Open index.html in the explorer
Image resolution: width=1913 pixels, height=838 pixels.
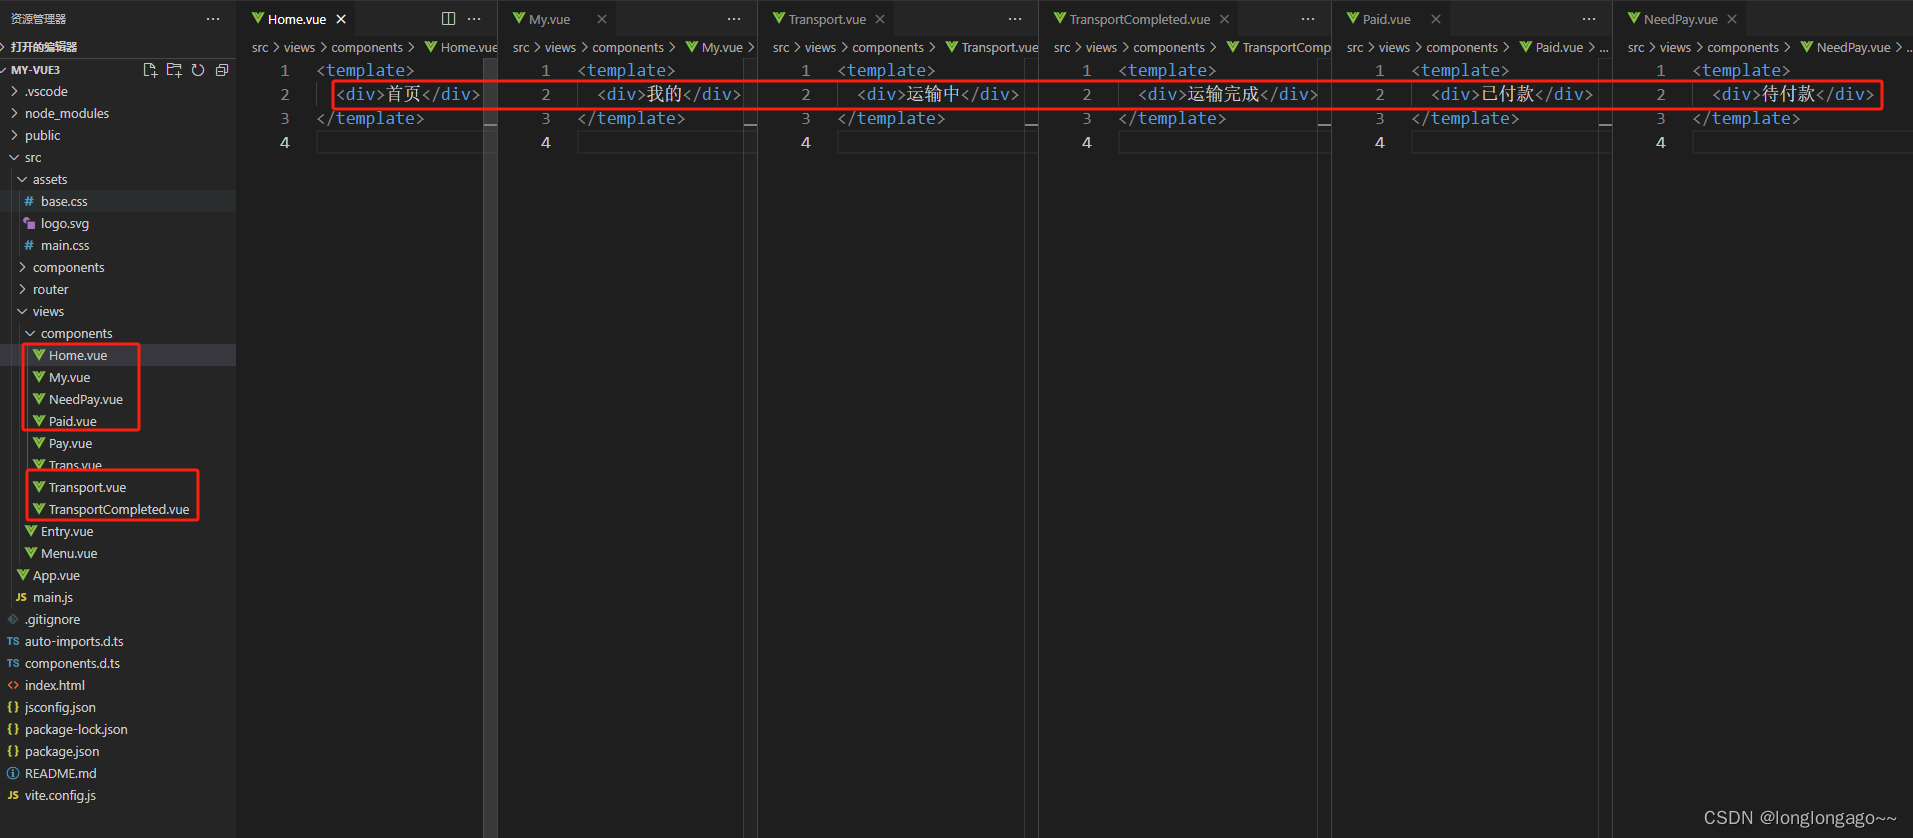pyautogui.click(x=118, y=685)
